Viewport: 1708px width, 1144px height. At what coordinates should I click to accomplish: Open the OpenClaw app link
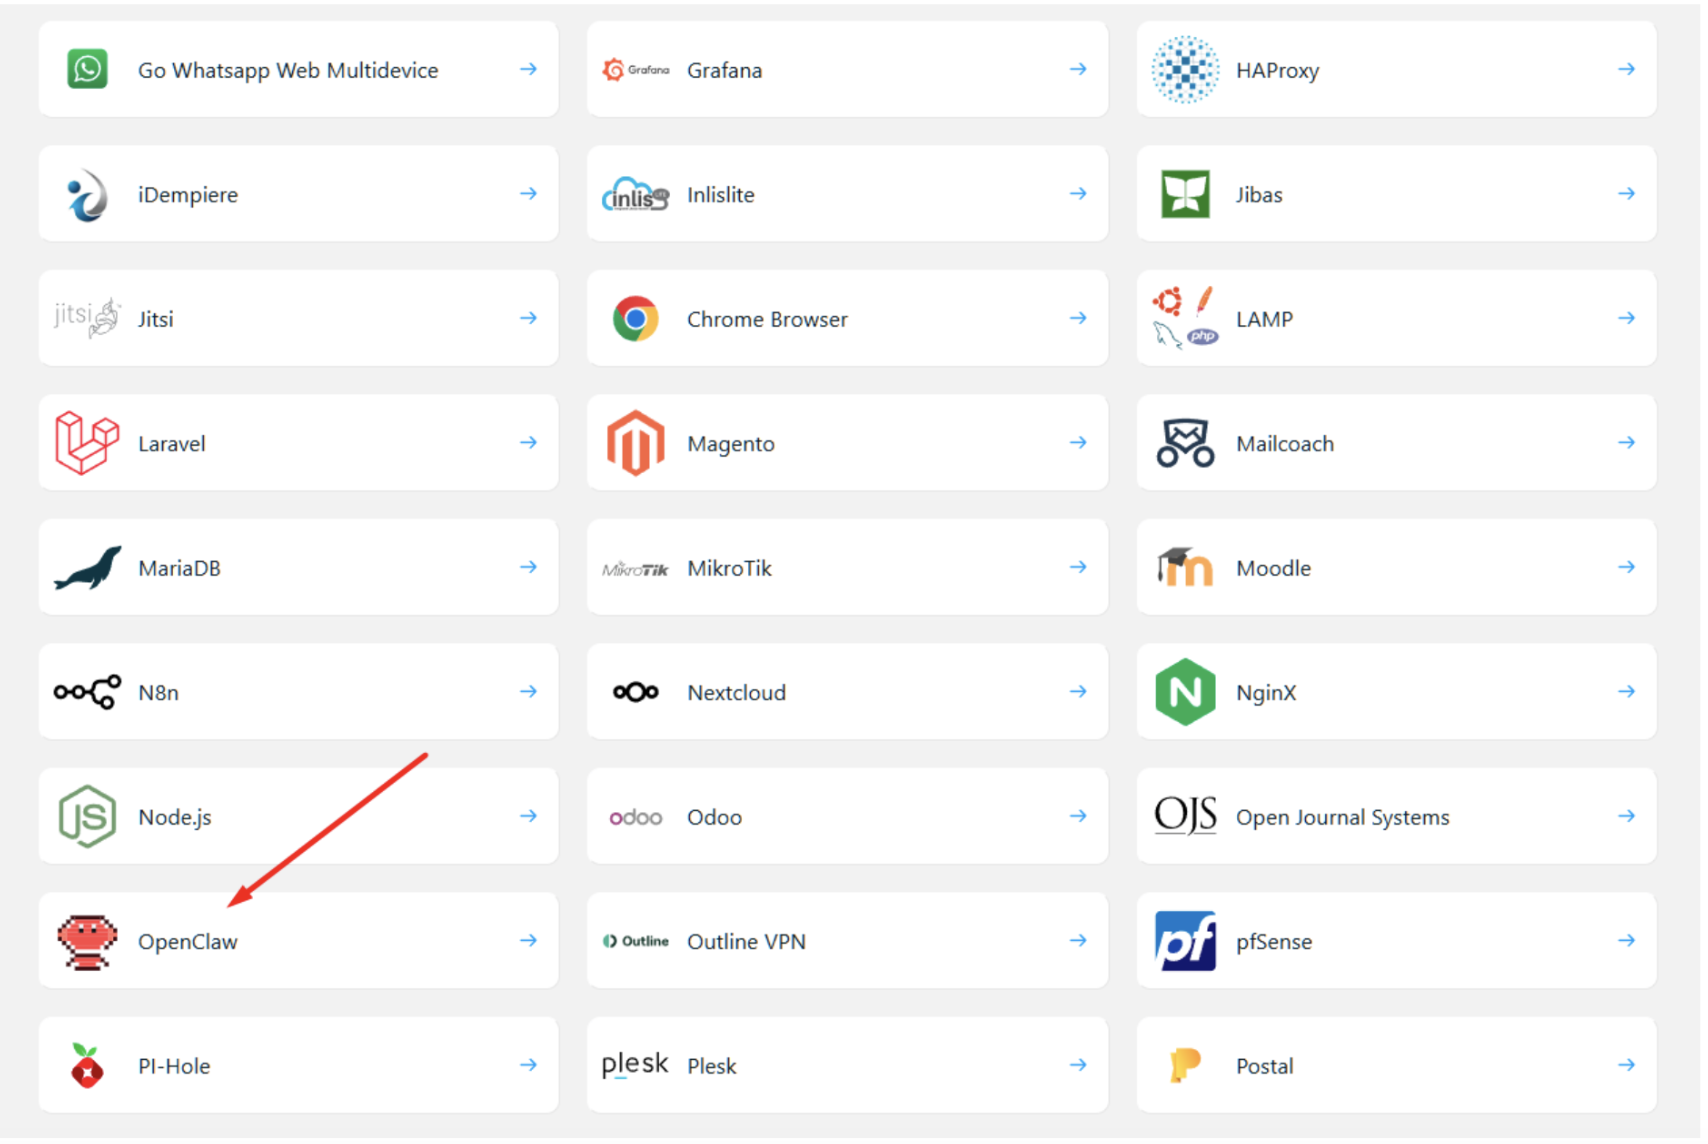pyautogui.click(x=298, y=940)
